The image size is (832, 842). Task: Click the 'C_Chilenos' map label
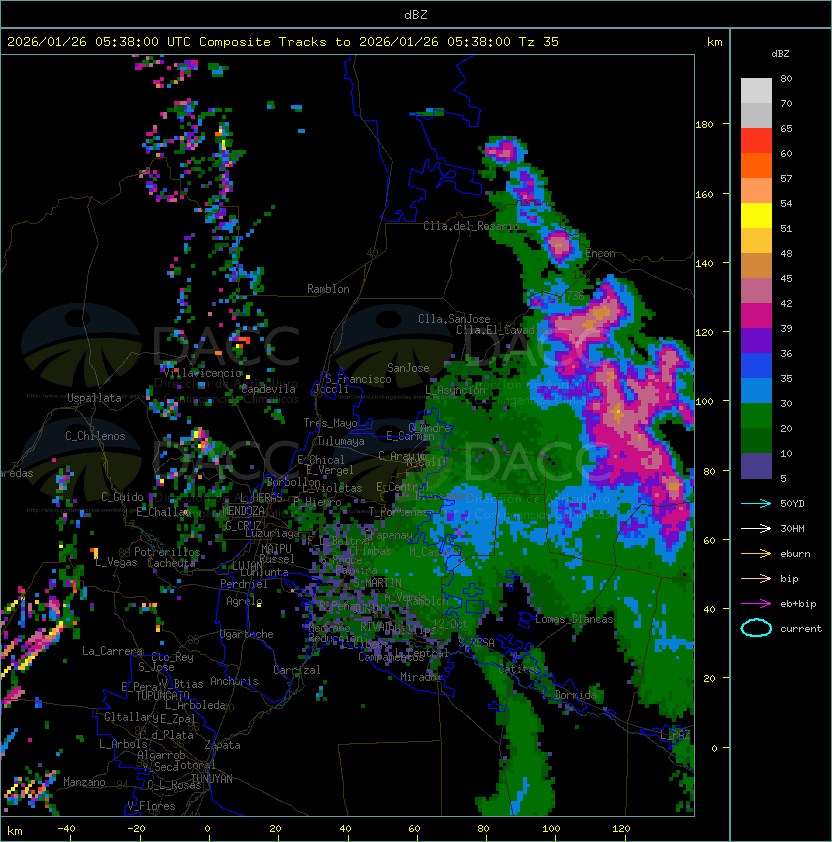tap(95, 435)
